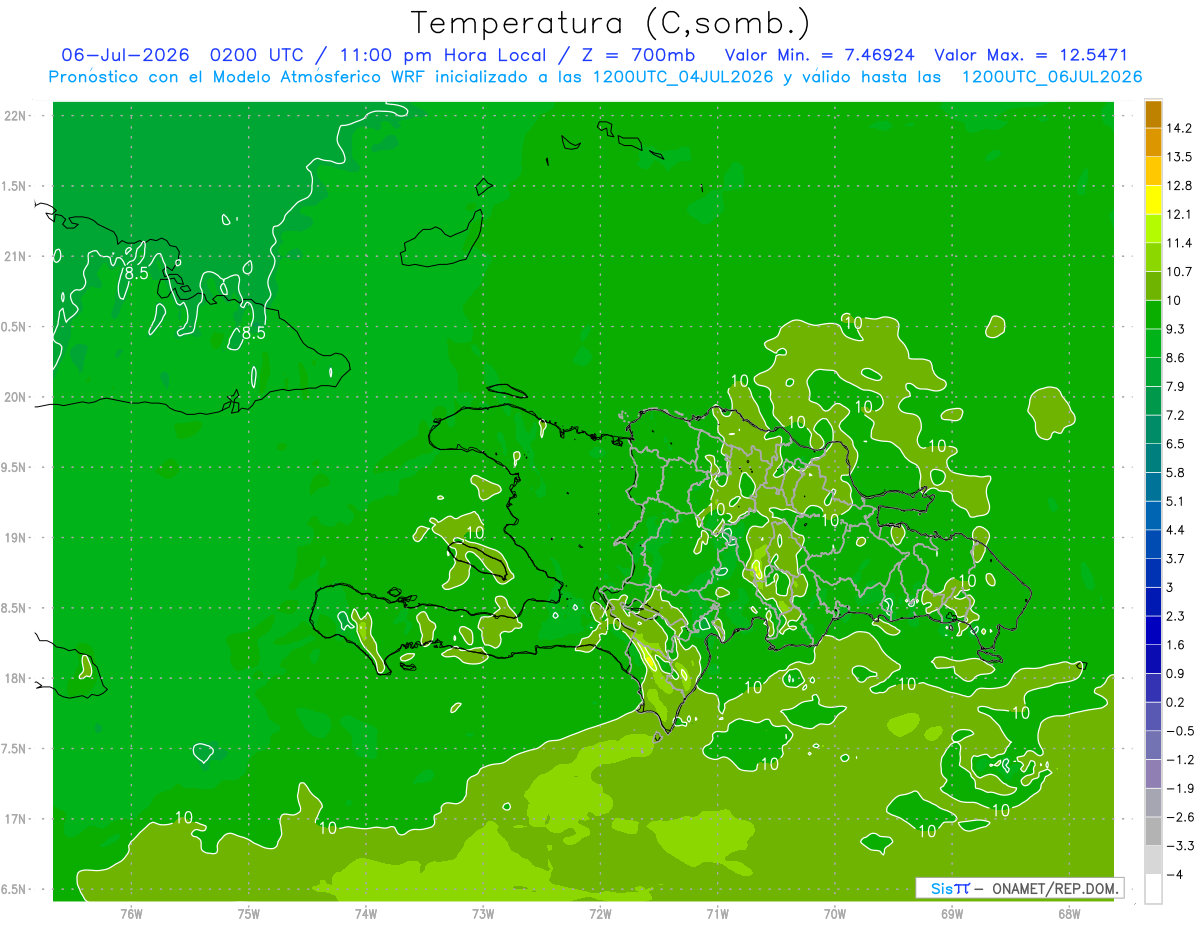This screenshot has width=1200, height=927.
Task: Click the '10.7' colorbar value
Action: click(x=1178, y=272)
